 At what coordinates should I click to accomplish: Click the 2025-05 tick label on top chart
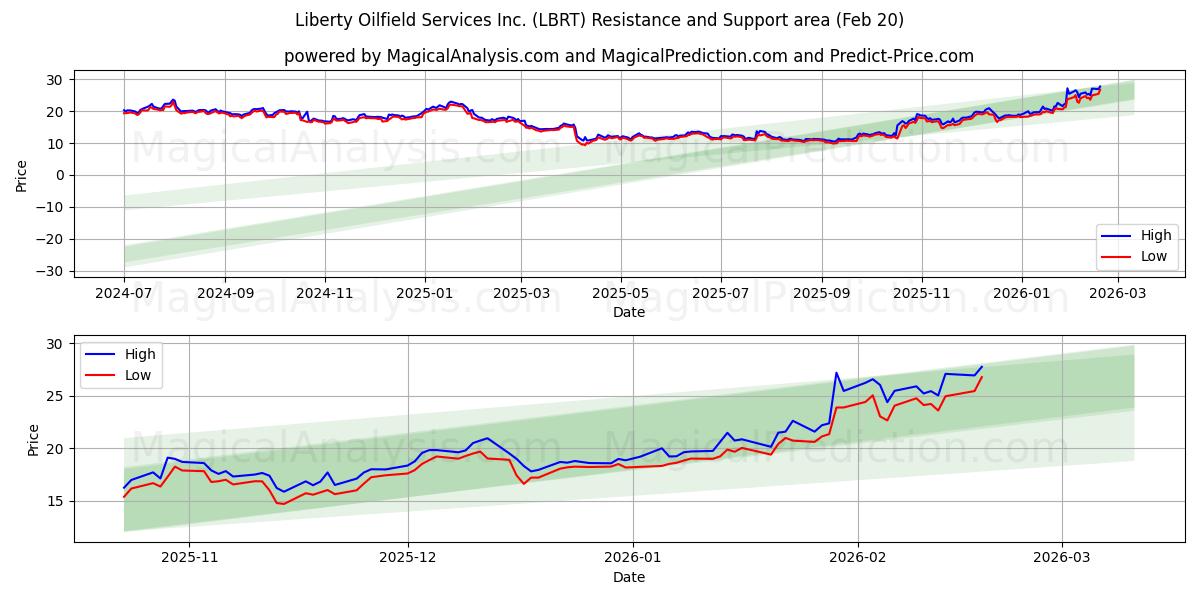click(621, 294)
